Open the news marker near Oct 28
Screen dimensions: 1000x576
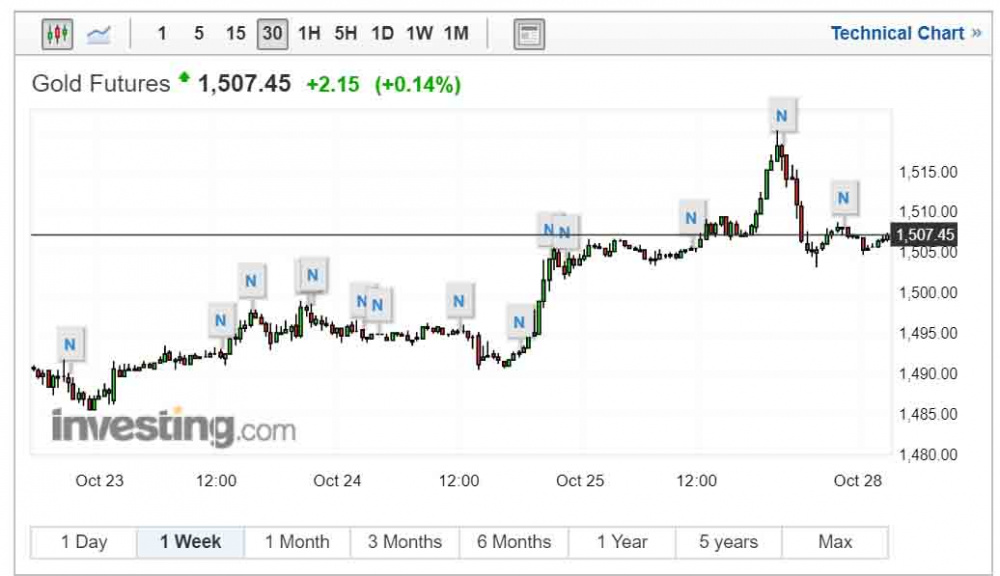pyautogui.click(x=843, y=198)
